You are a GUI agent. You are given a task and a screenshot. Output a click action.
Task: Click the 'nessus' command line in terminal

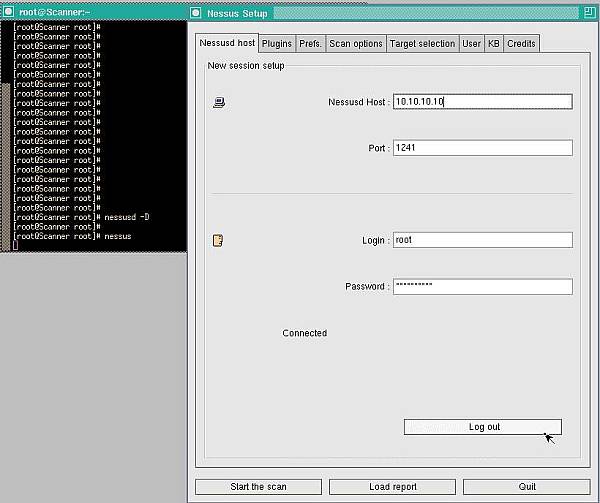coord(72,236)
